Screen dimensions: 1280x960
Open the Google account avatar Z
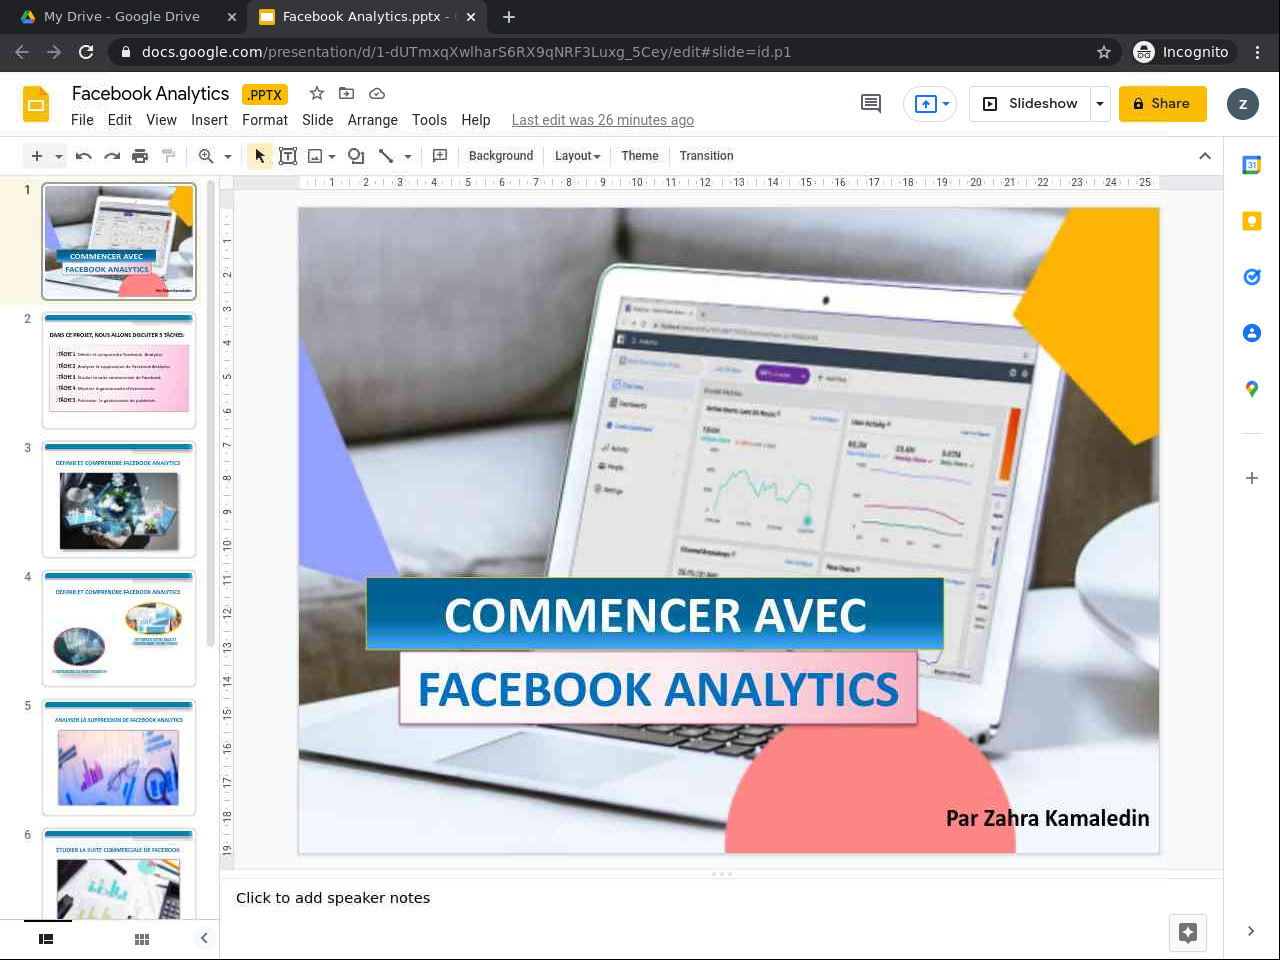1243,104
